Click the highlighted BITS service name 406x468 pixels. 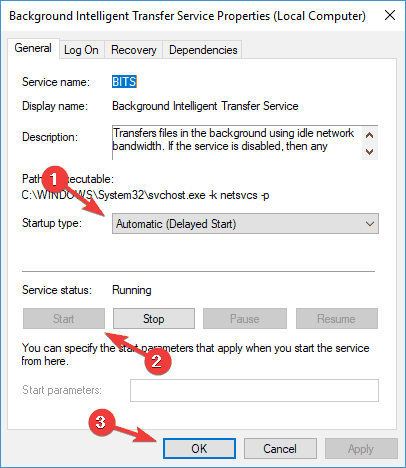[x=124, y=82]
